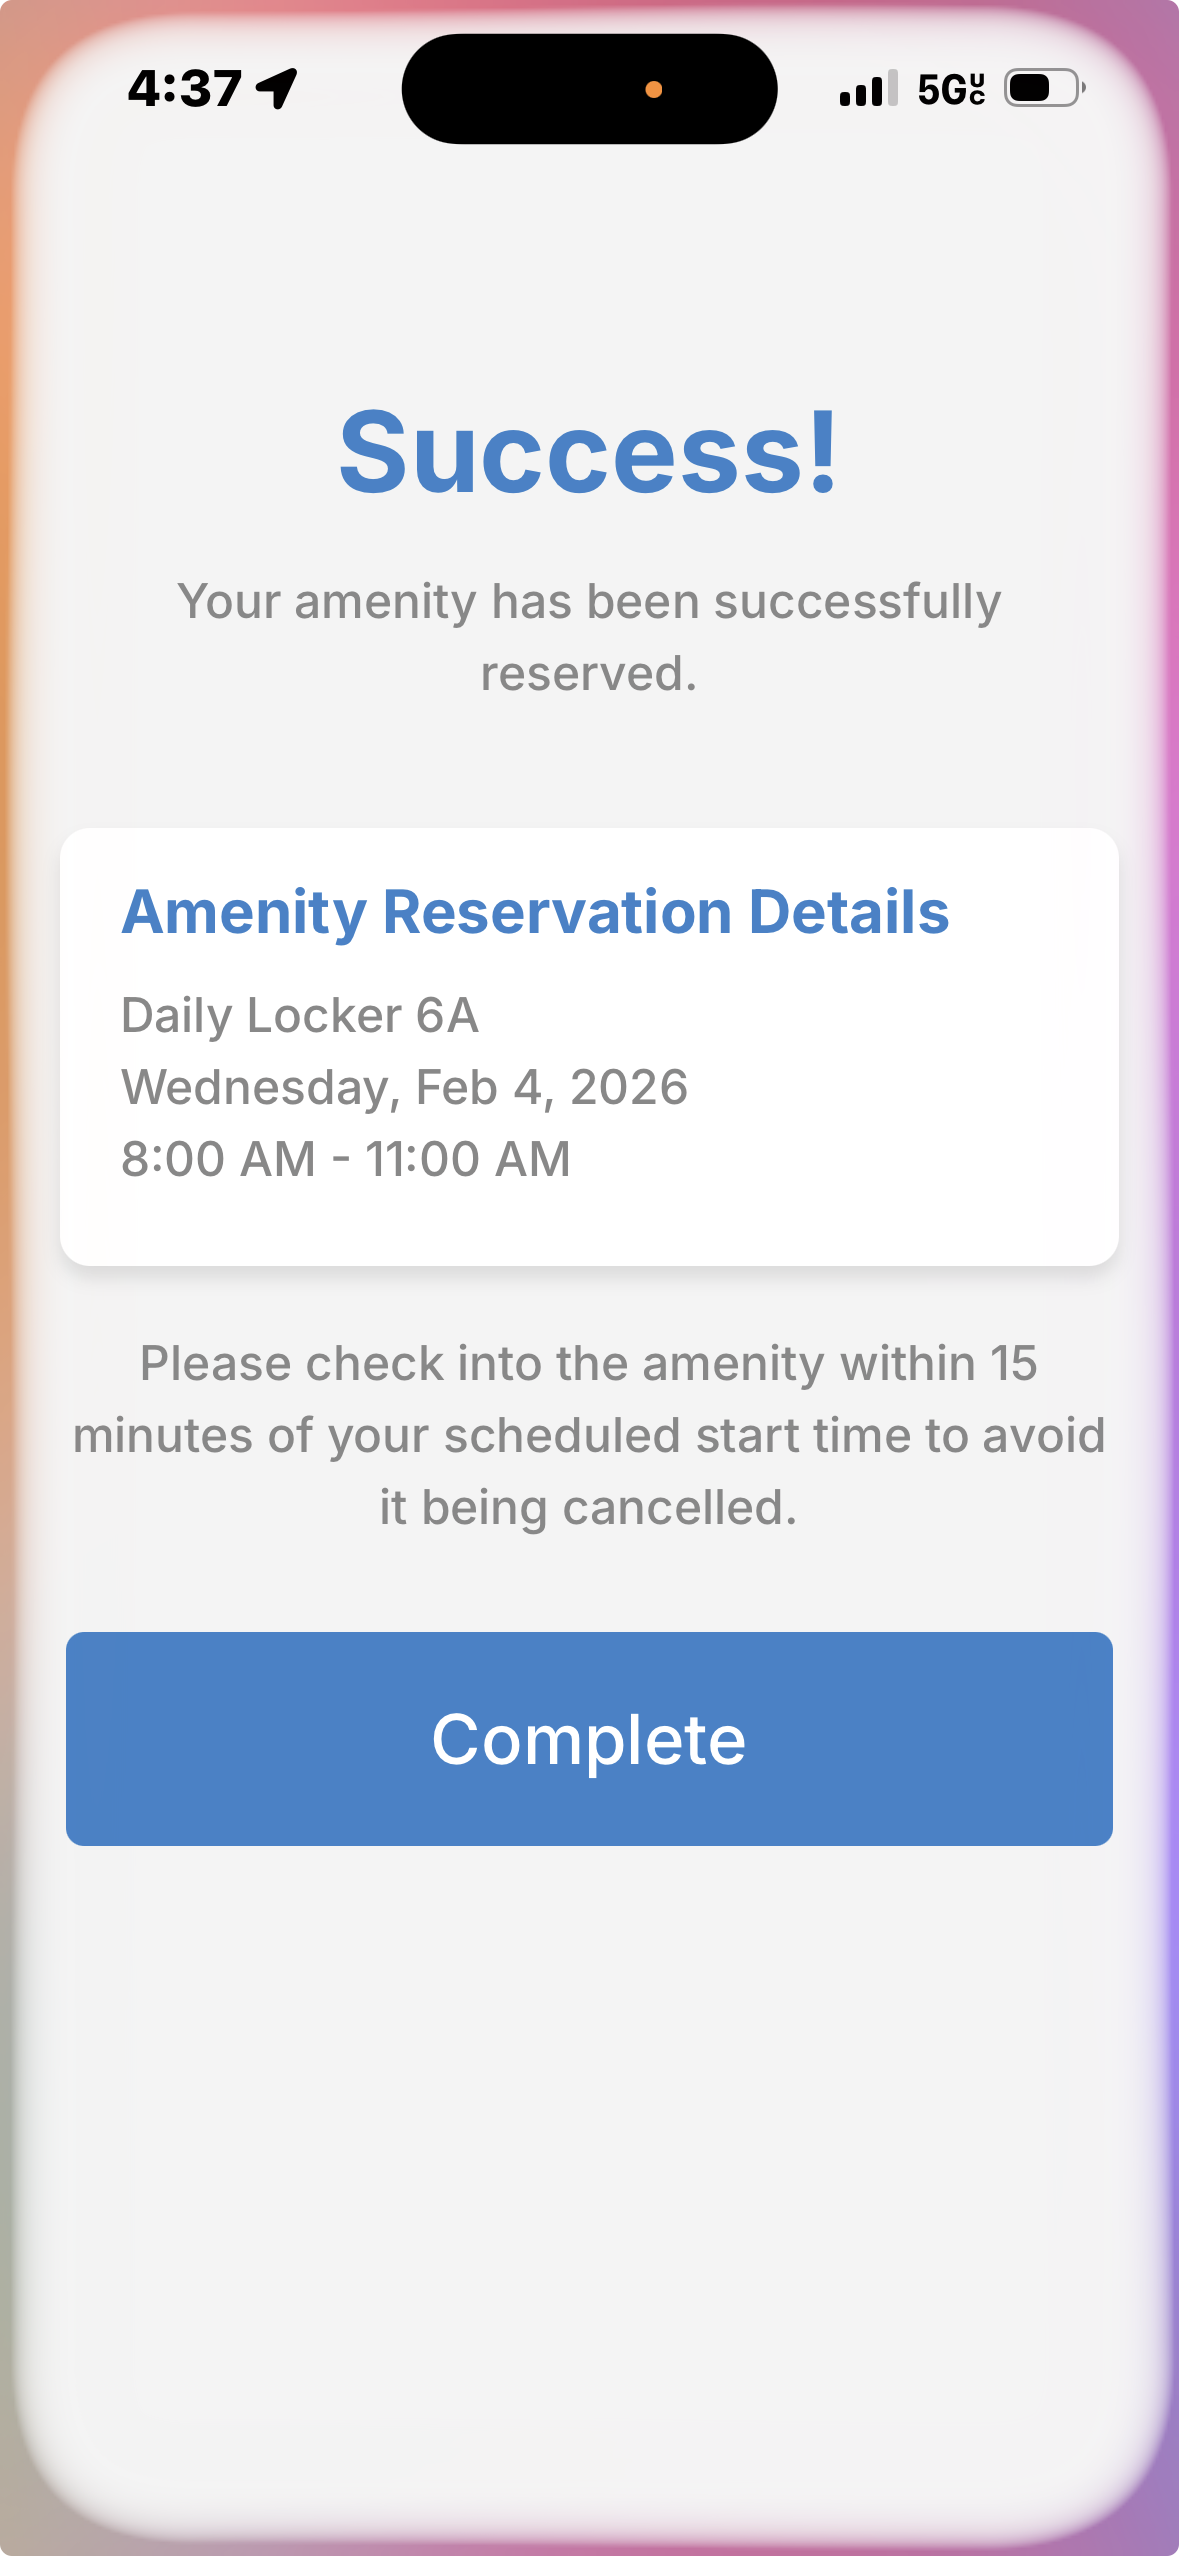Tap the 4:37 status bar clock
1179x2556 pixels.
pyautogui.click(x=185, y=88)
